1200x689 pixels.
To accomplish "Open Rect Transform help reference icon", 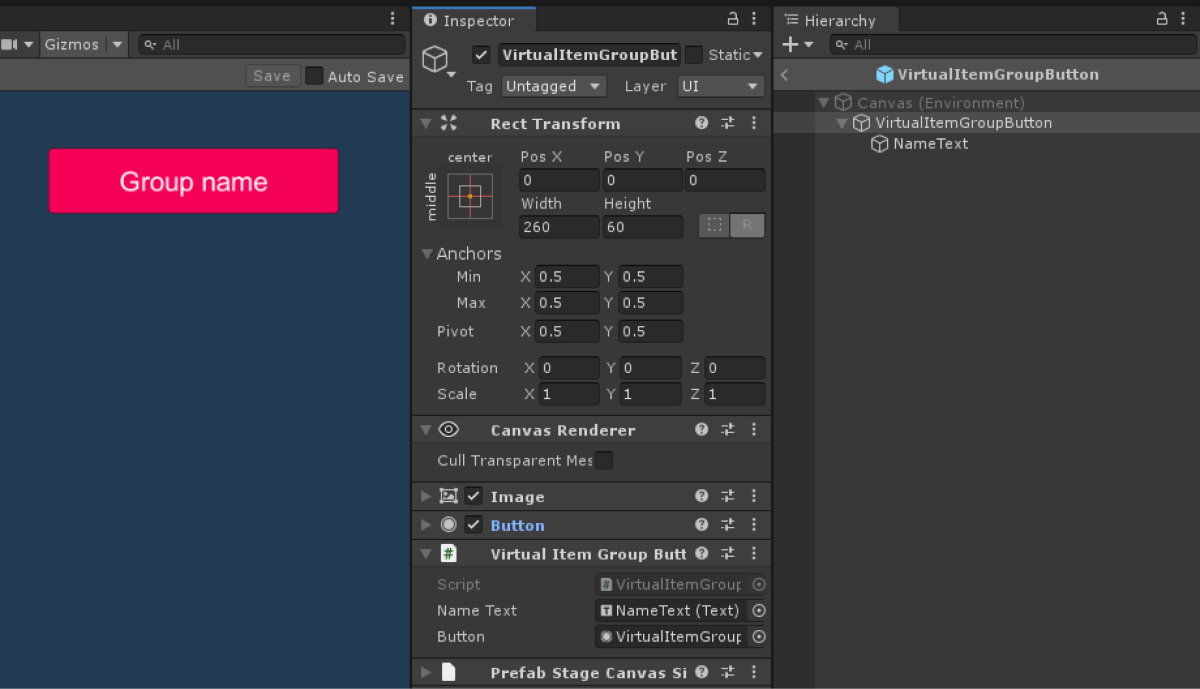I will [x=702, y=123].
